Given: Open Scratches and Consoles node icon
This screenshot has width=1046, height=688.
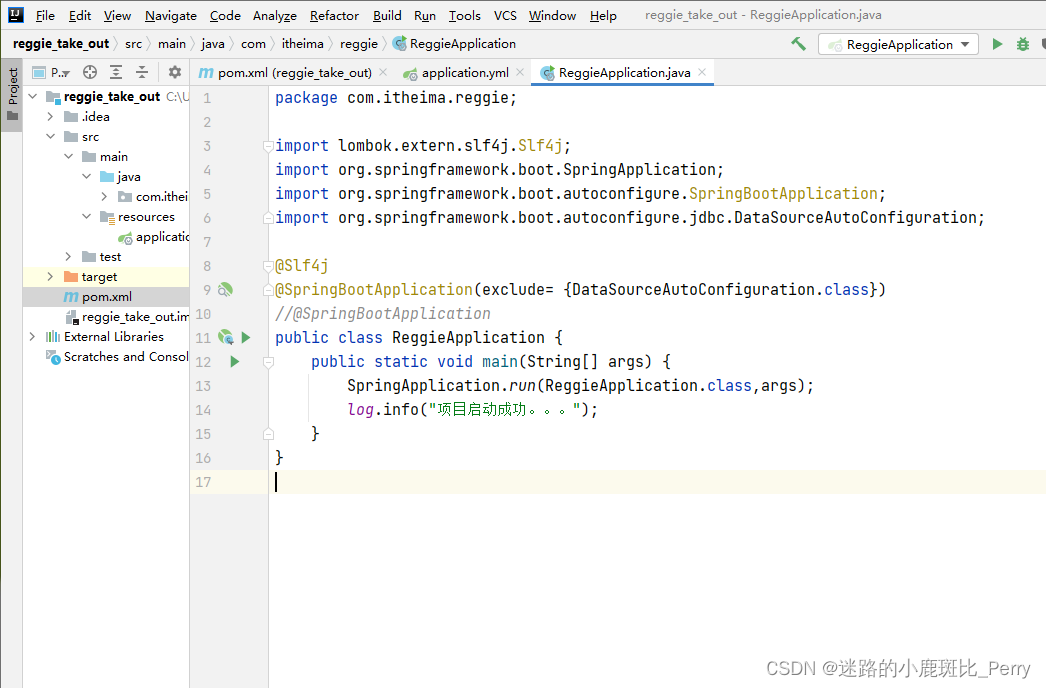Looking at the screenshot, I should pos(50,357).
